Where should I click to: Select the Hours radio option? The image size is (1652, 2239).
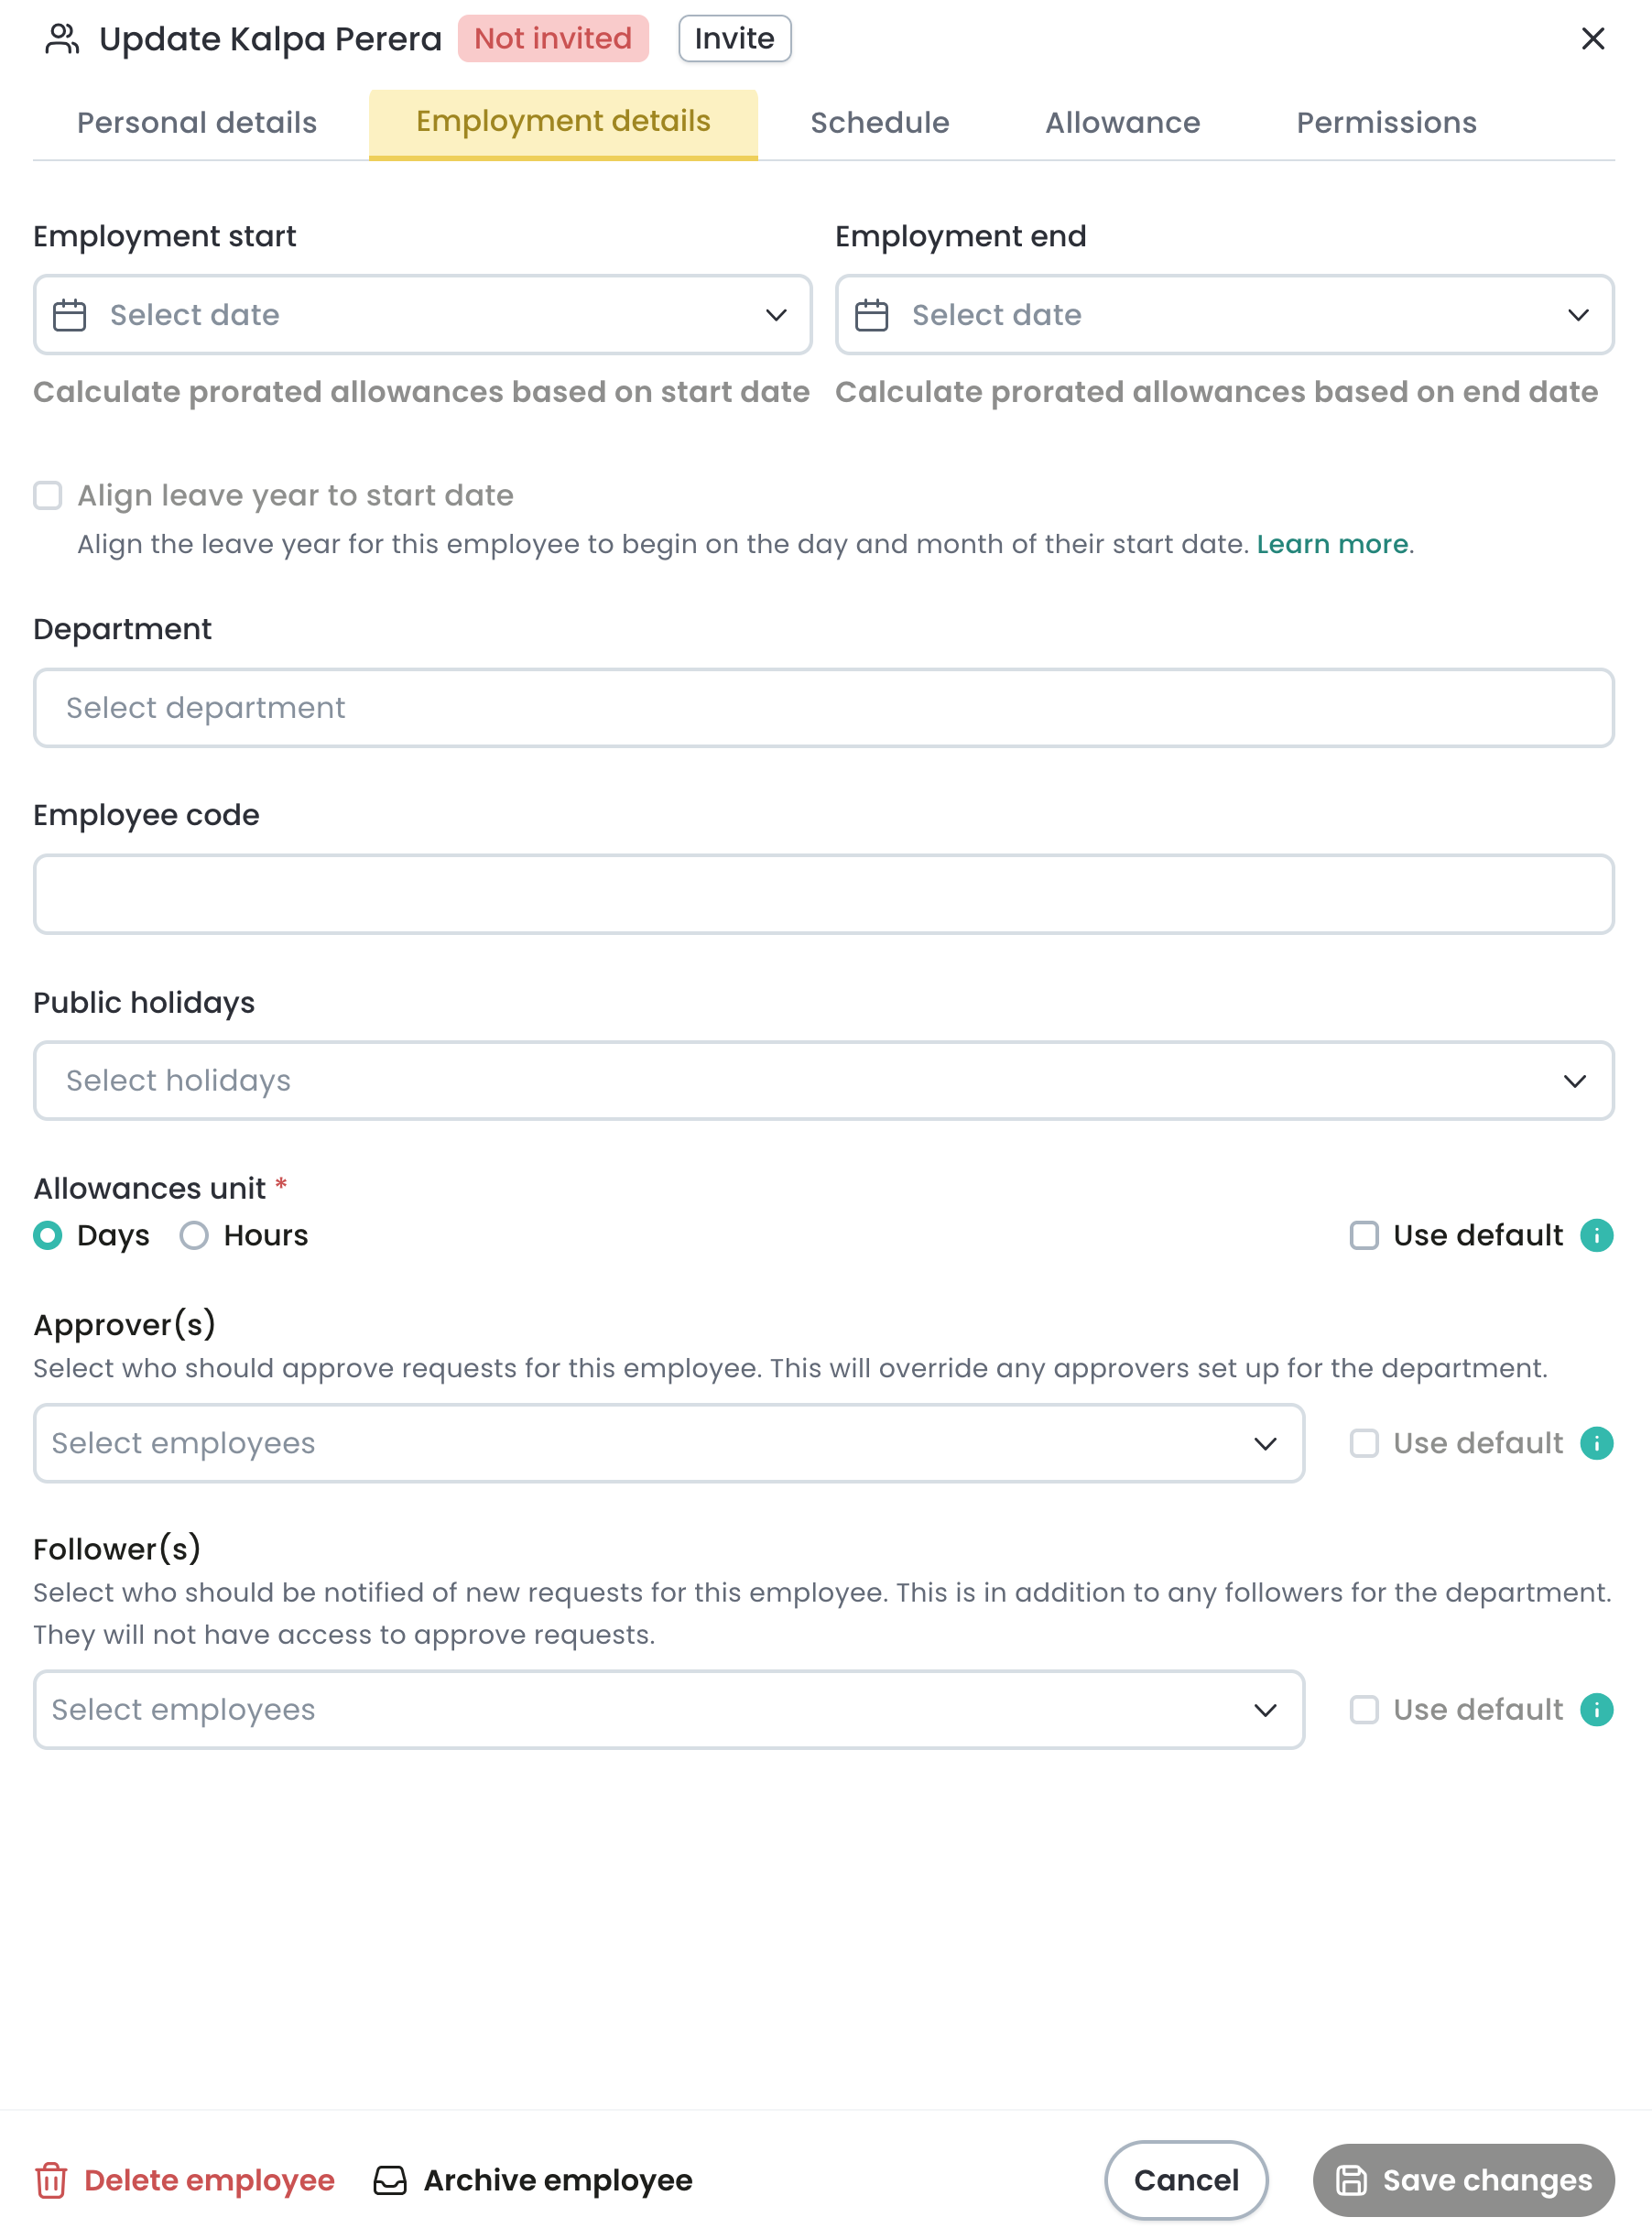(194, 1235)
